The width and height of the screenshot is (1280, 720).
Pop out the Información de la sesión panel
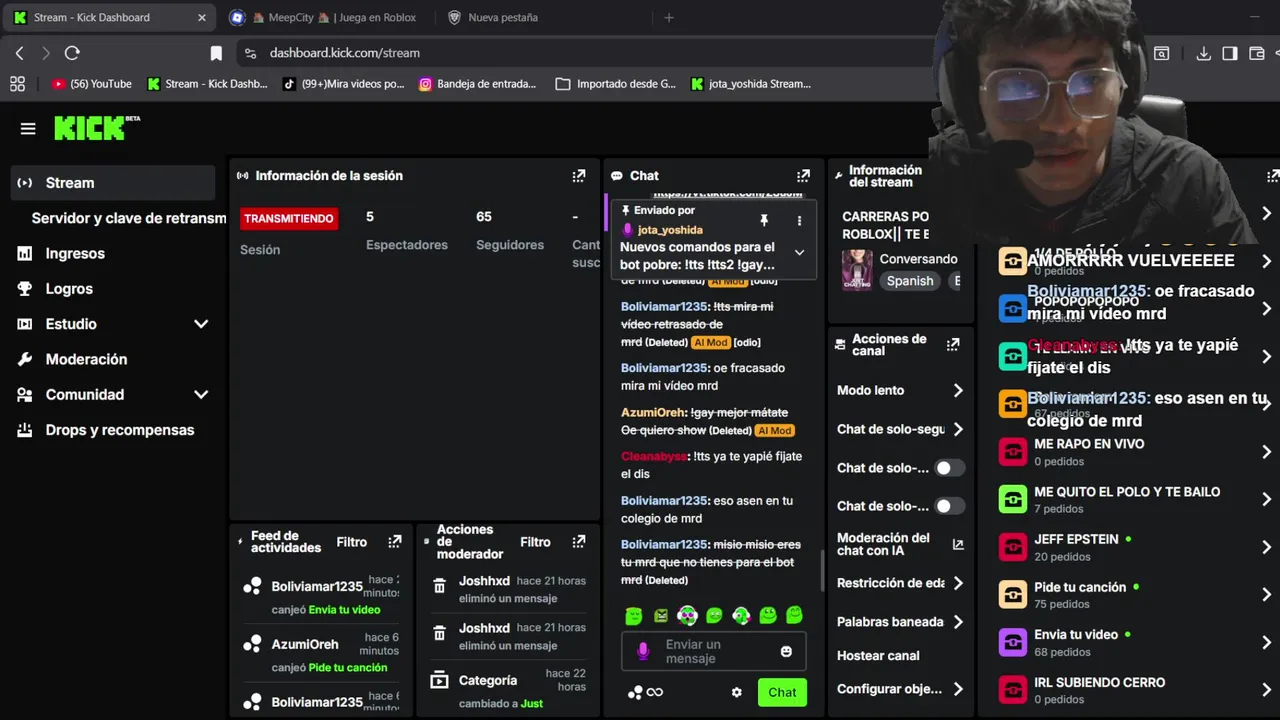tap(579, 176)
